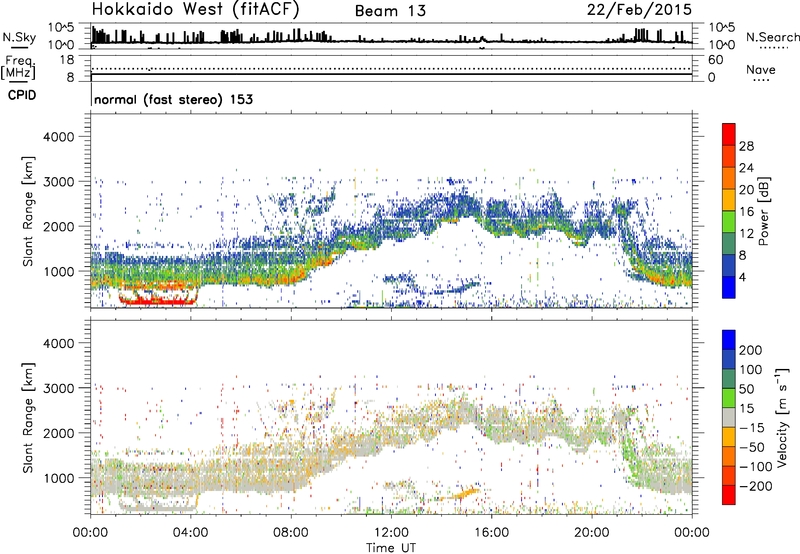Select the 'Power [dB]' color bar title
The height and width of the screenshot is (554, 800).
763,211
